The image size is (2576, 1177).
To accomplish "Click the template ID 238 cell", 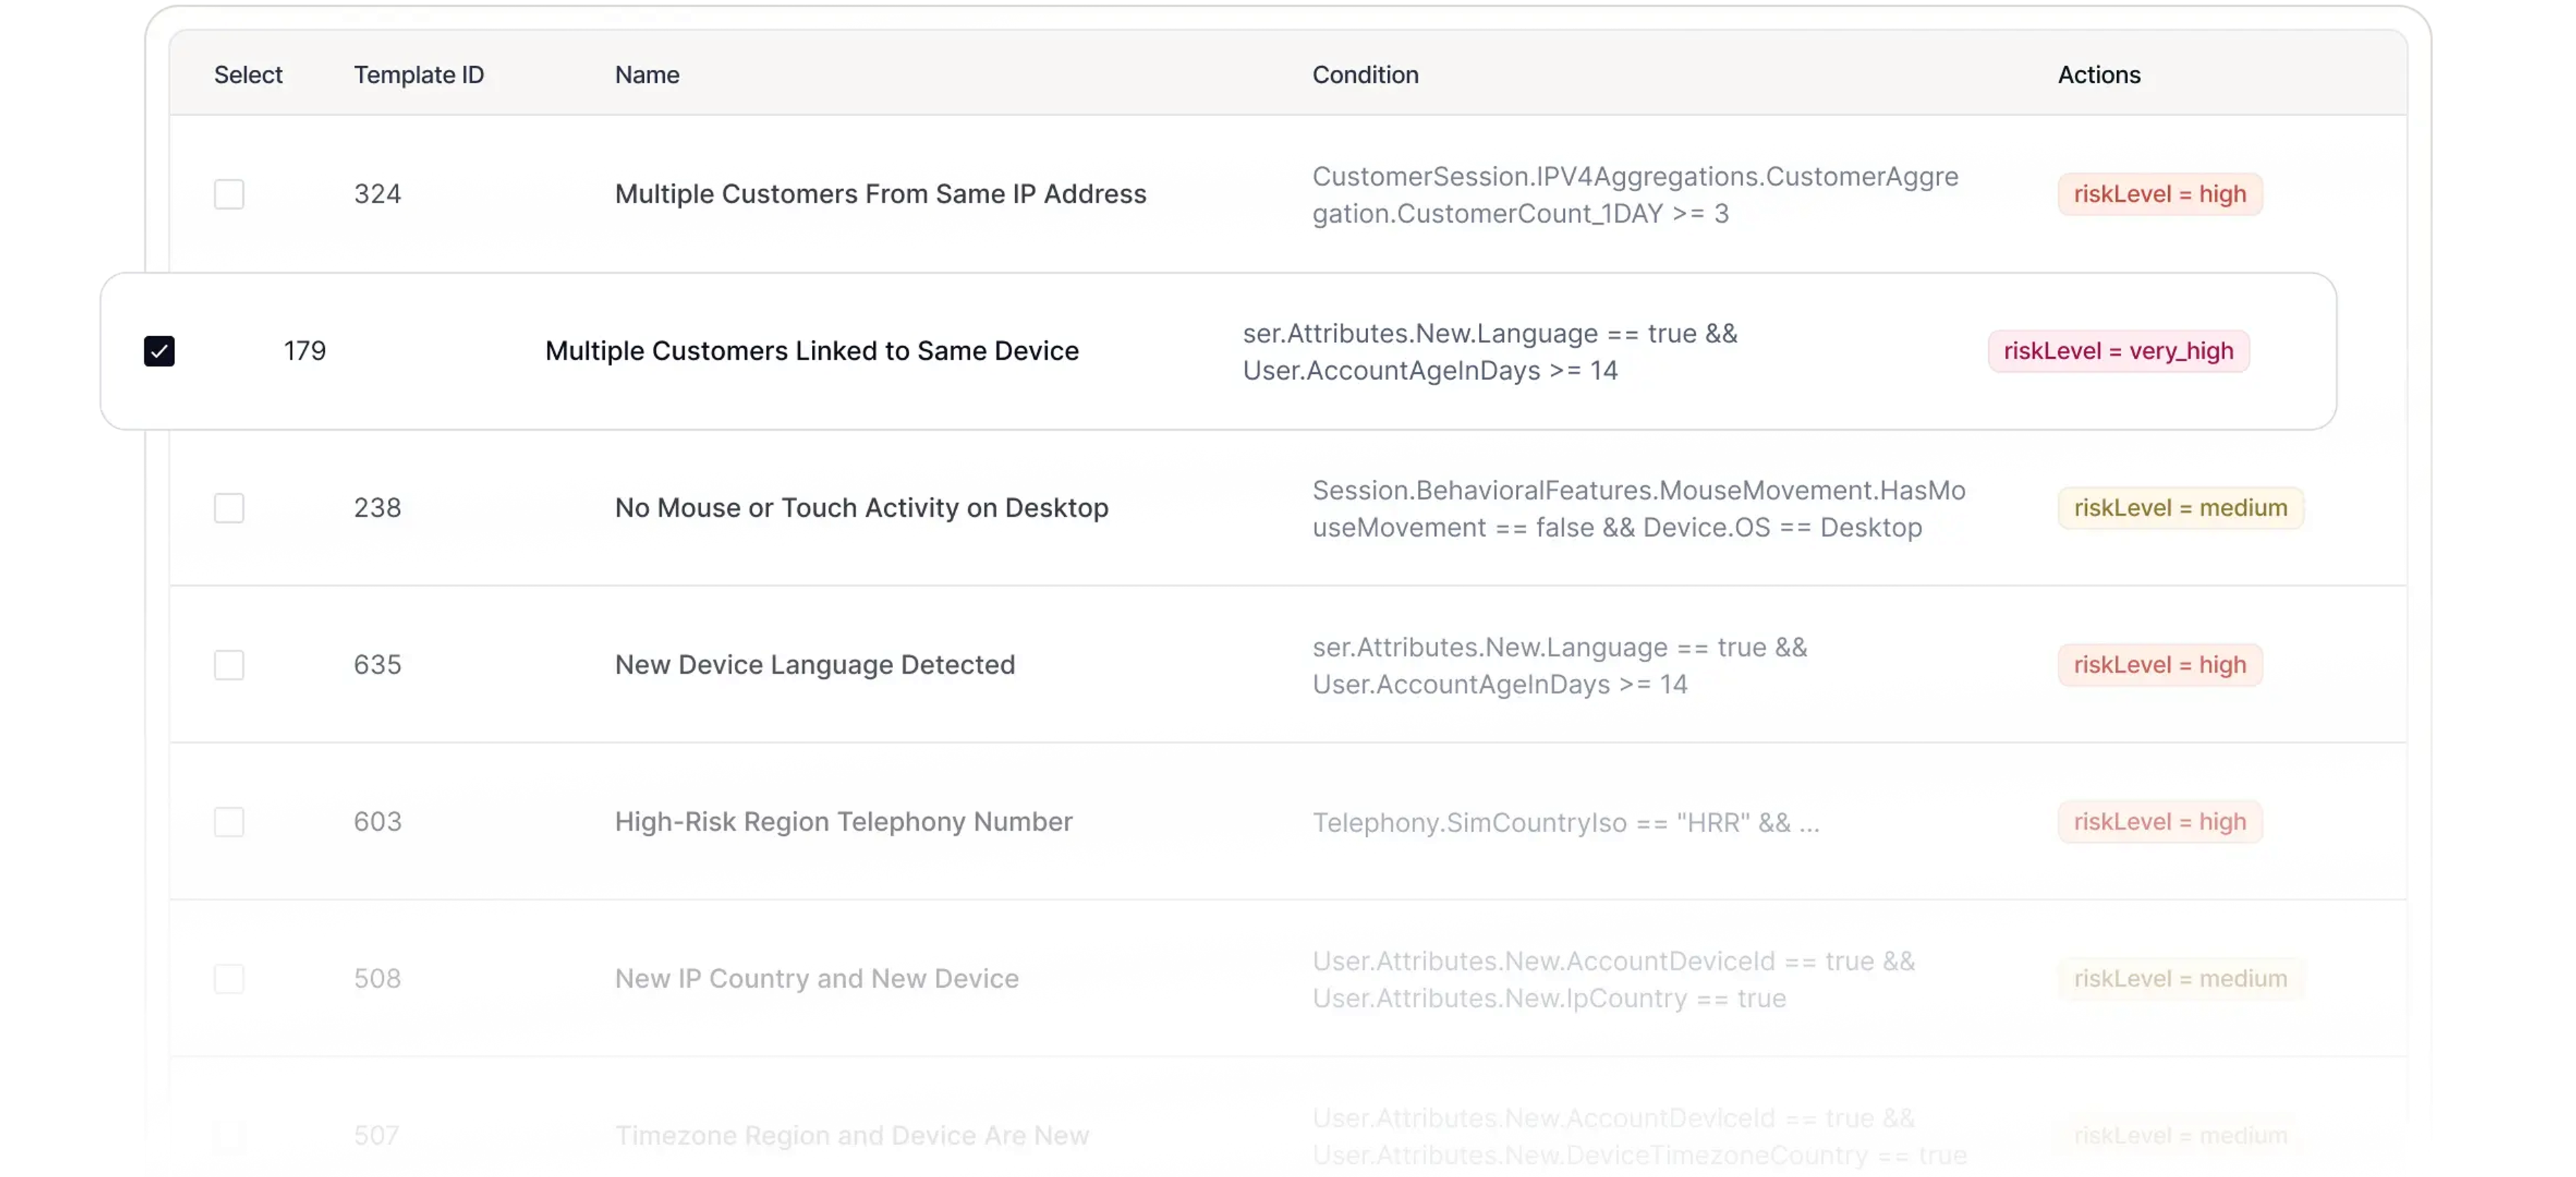I will (x=377, y=508).
